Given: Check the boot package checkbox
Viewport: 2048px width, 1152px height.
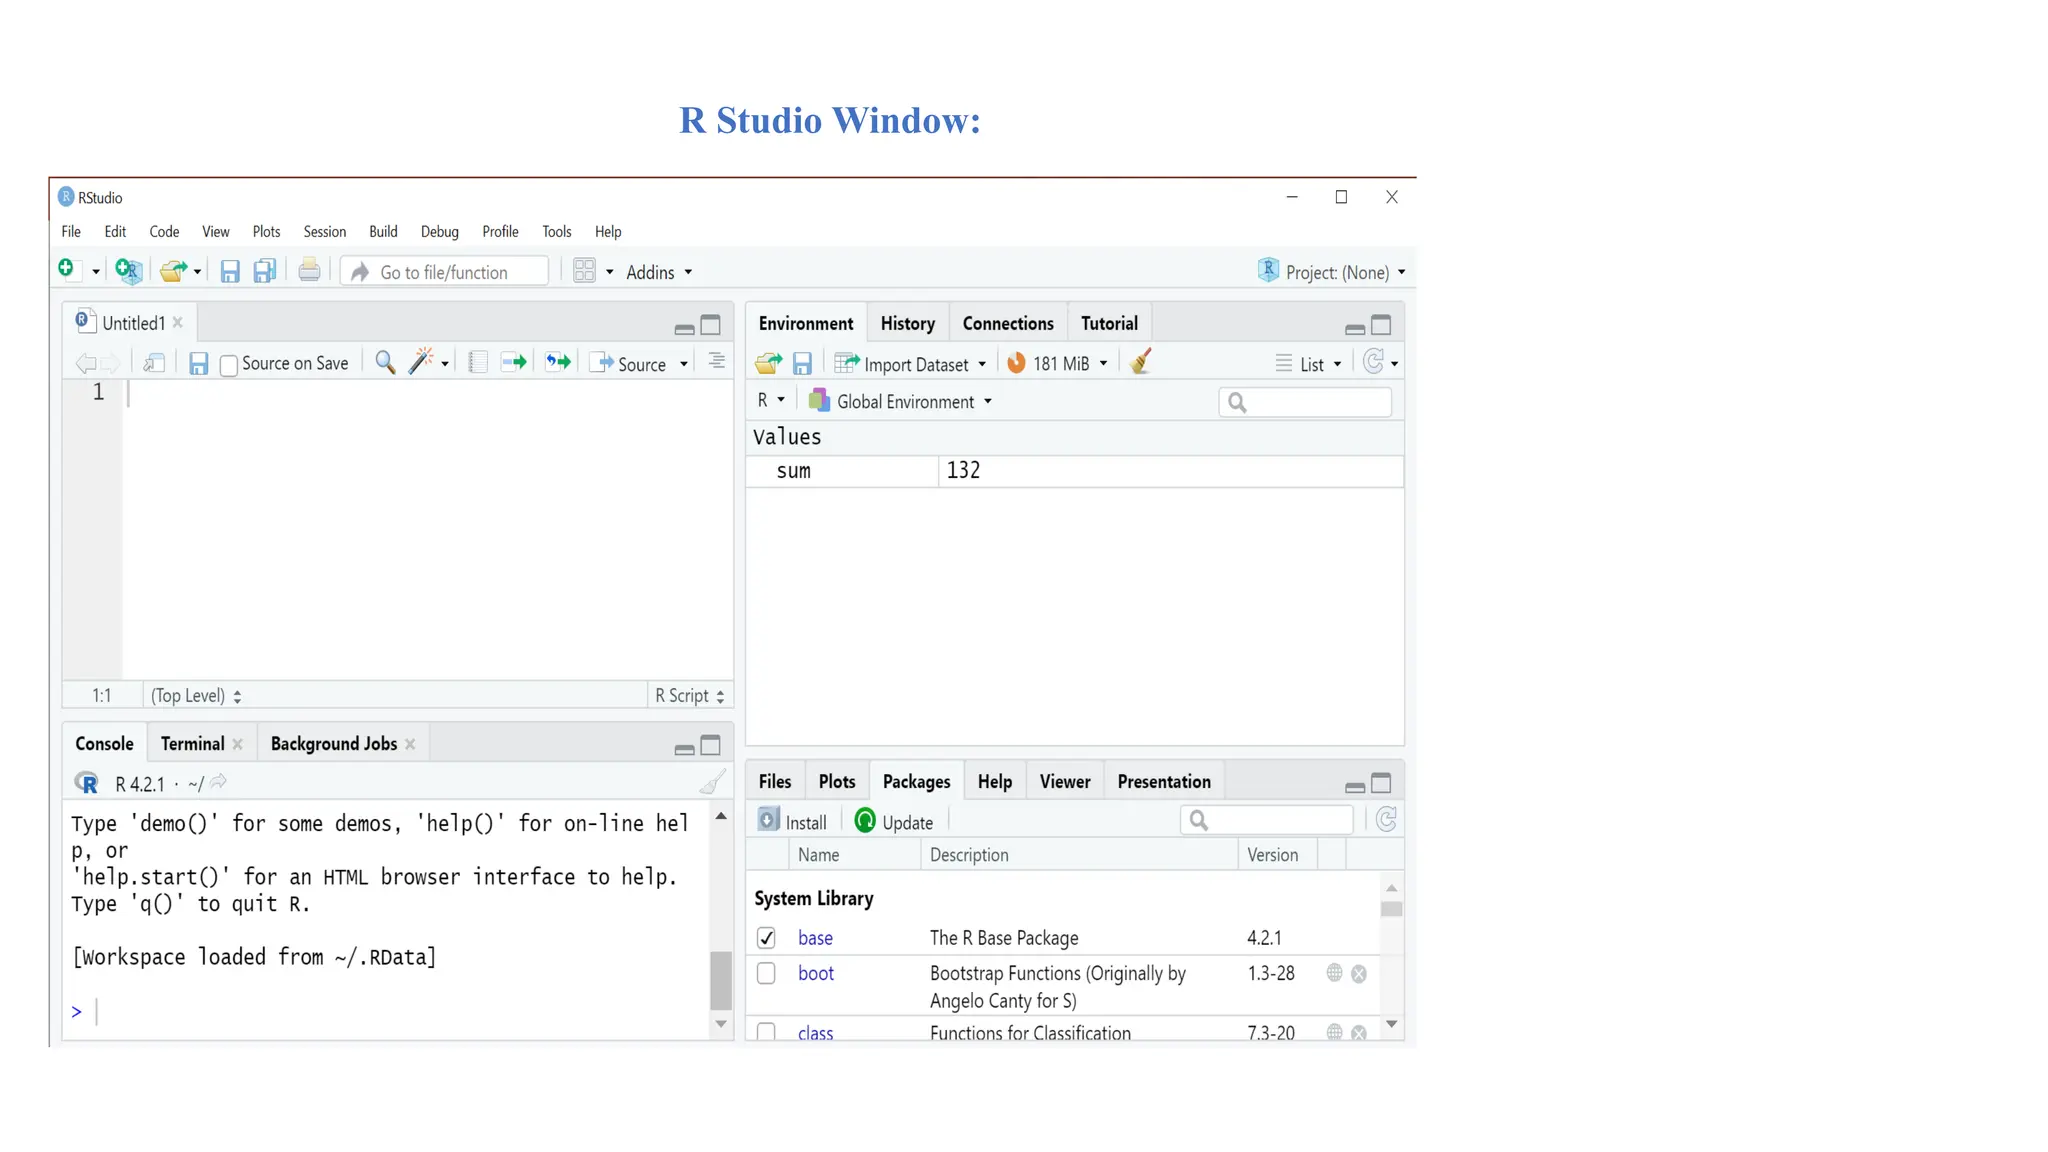Looking at the screenshot, I should (766, 974).
